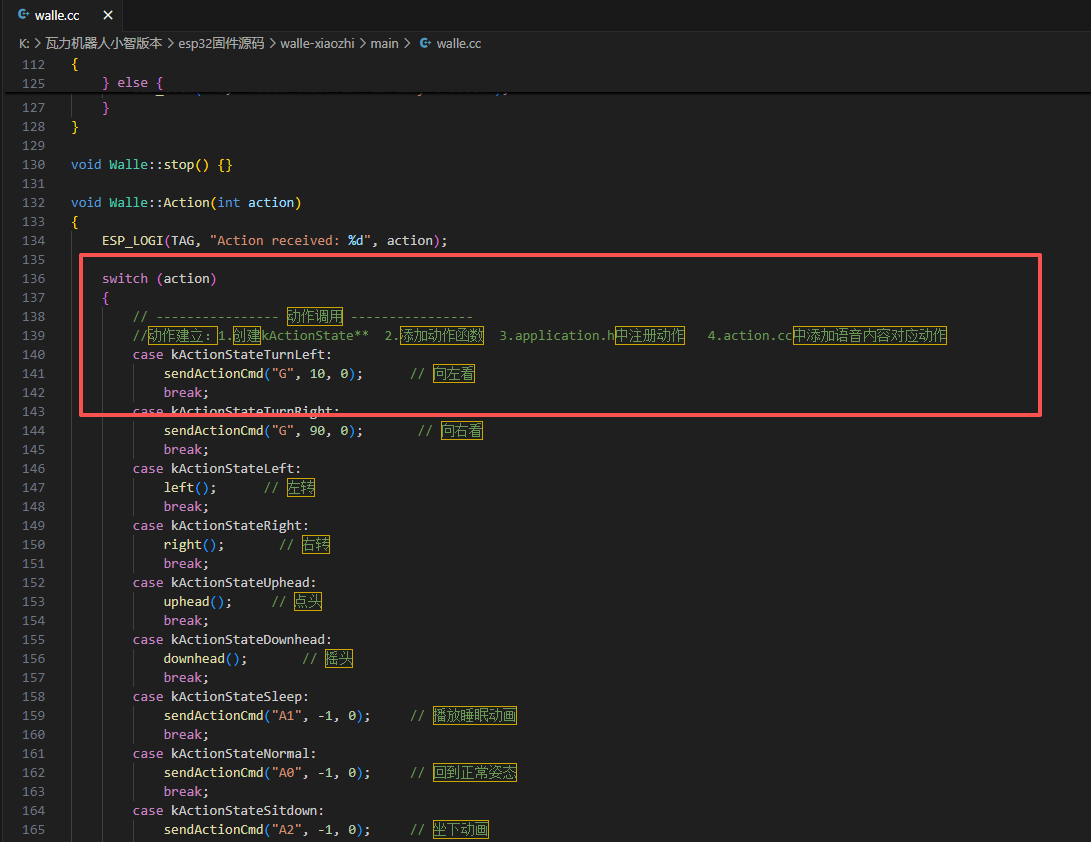This screenshot has width=1091, height=842.
Task: Click the 'Walle::Action' function name
Action: click(x=159, y=202)
